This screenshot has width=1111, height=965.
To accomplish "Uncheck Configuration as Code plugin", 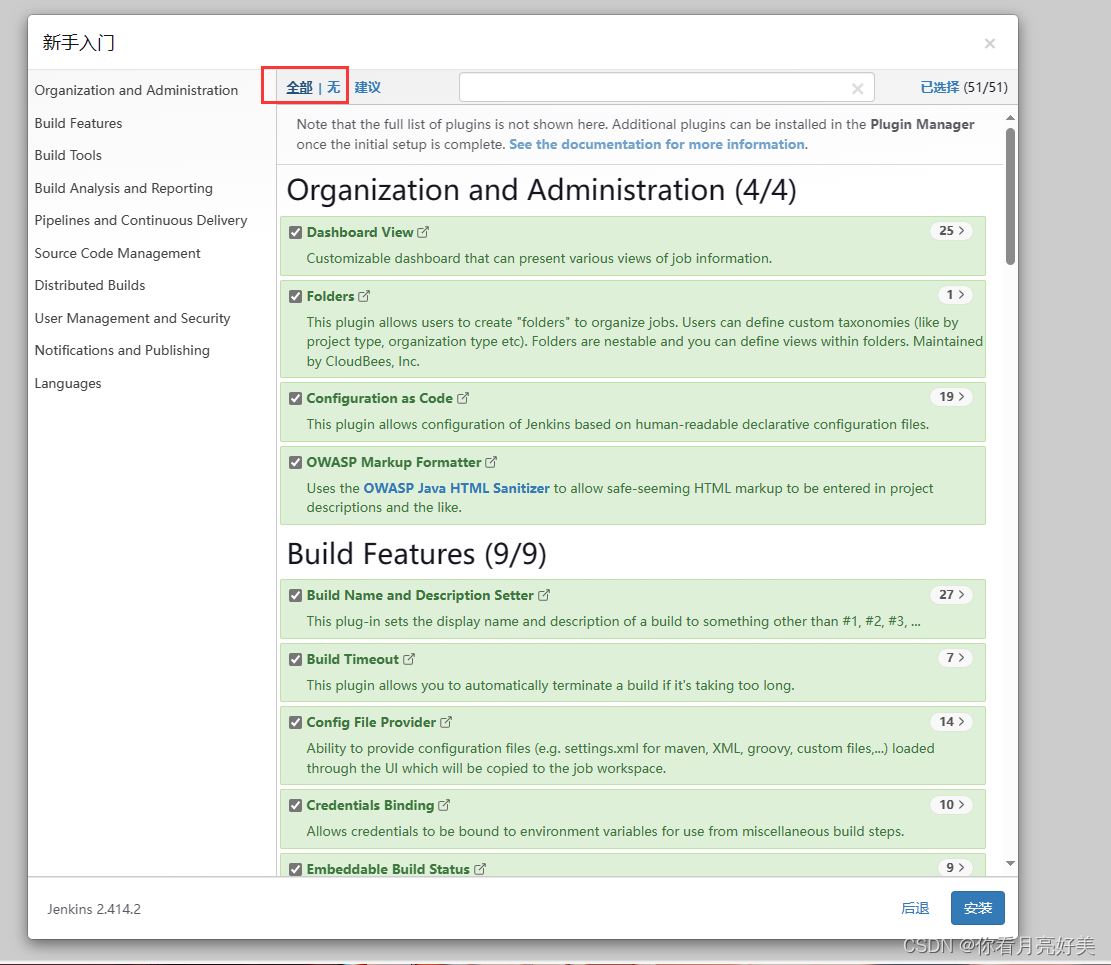I will pos(295,398).
